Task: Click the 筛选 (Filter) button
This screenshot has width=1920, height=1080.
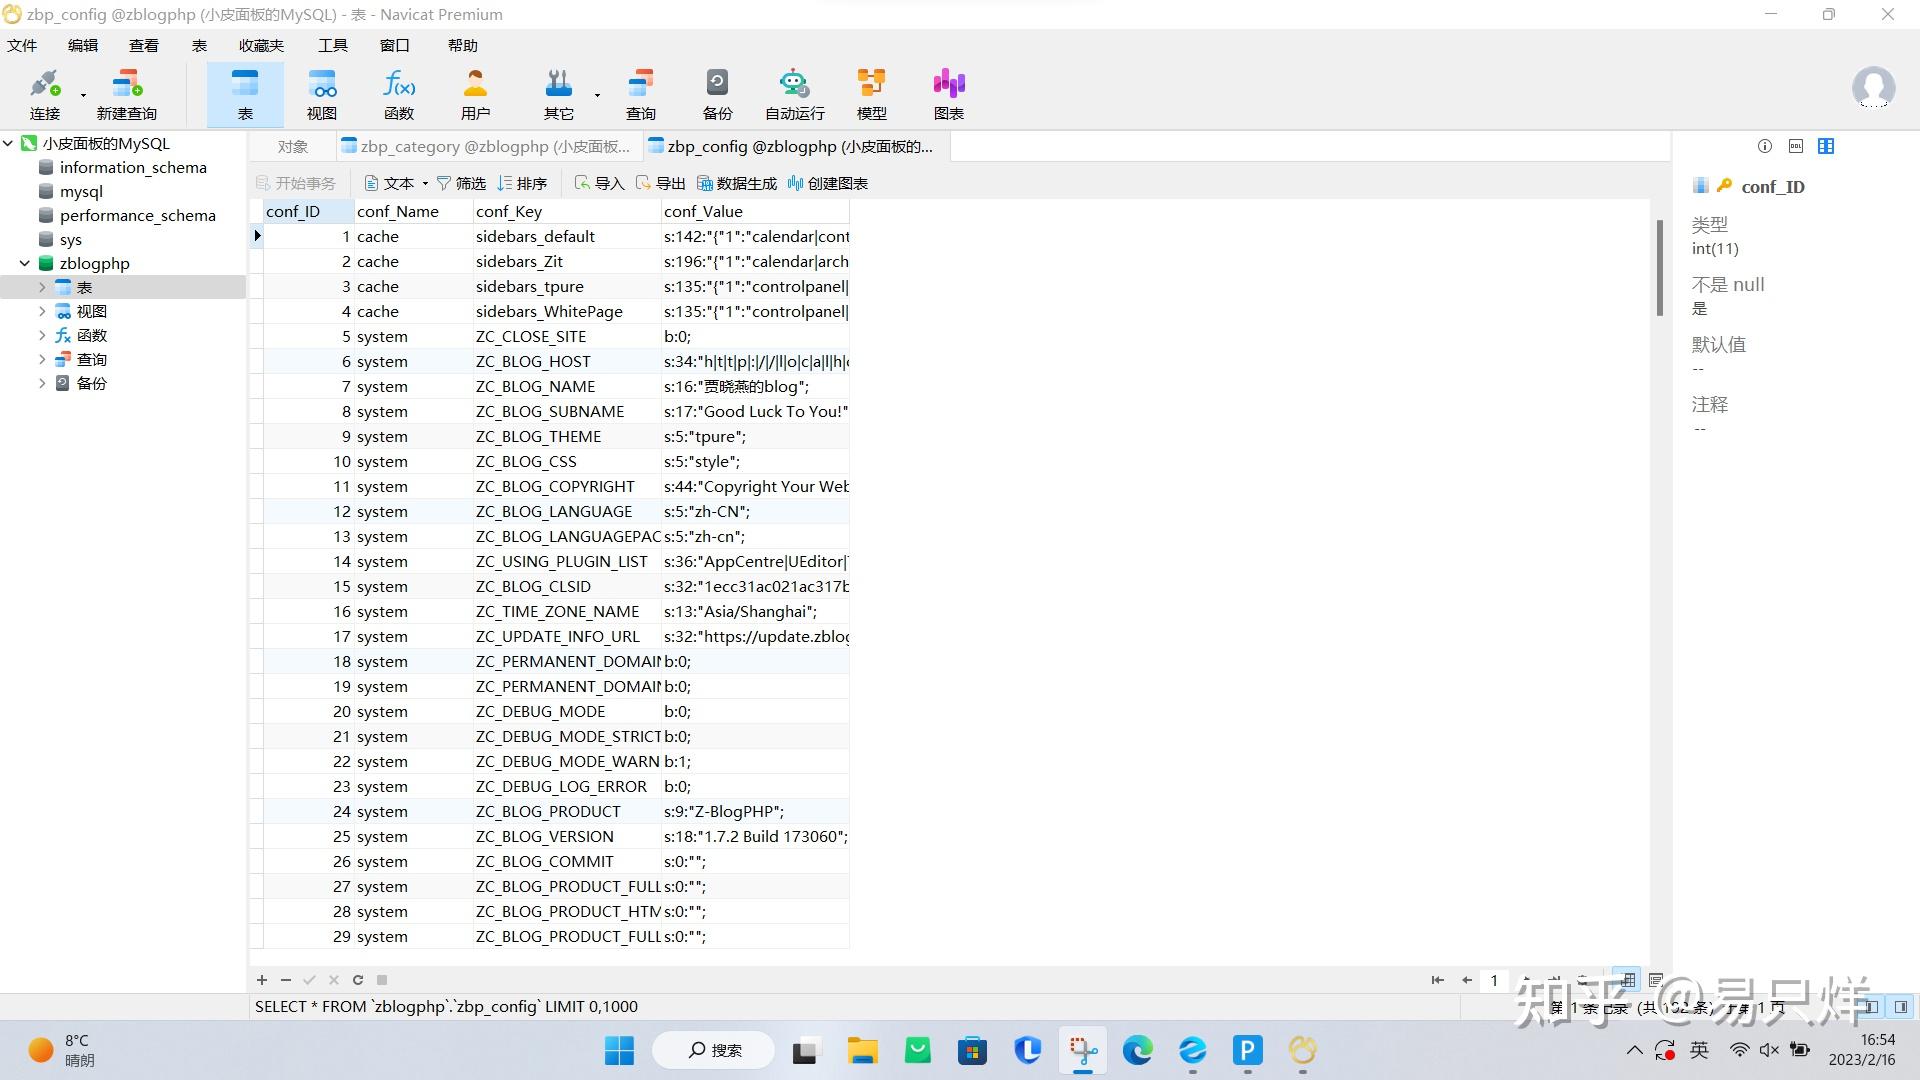Action: click(461, 183)
